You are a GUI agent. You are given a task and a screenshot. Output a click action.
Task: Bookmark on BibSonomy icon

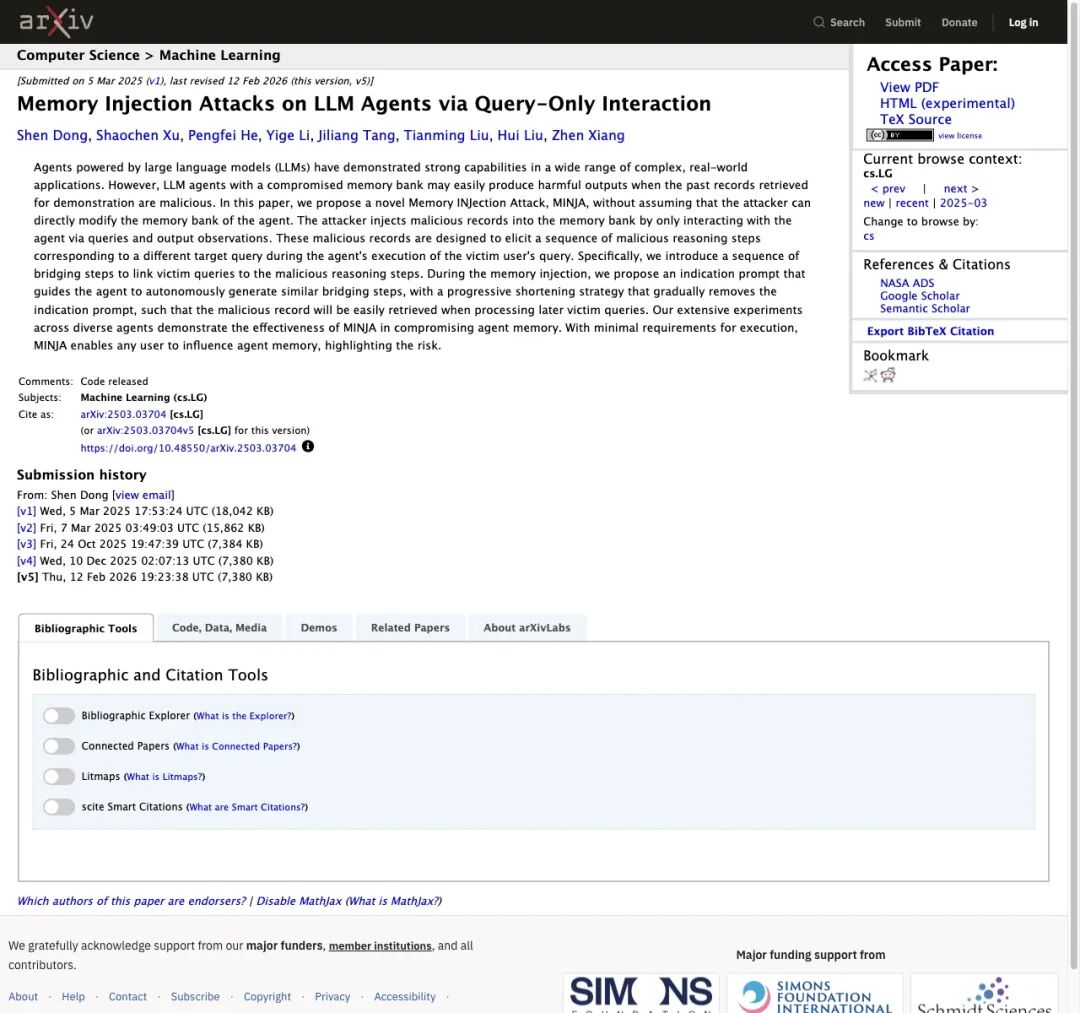[871, 375]
